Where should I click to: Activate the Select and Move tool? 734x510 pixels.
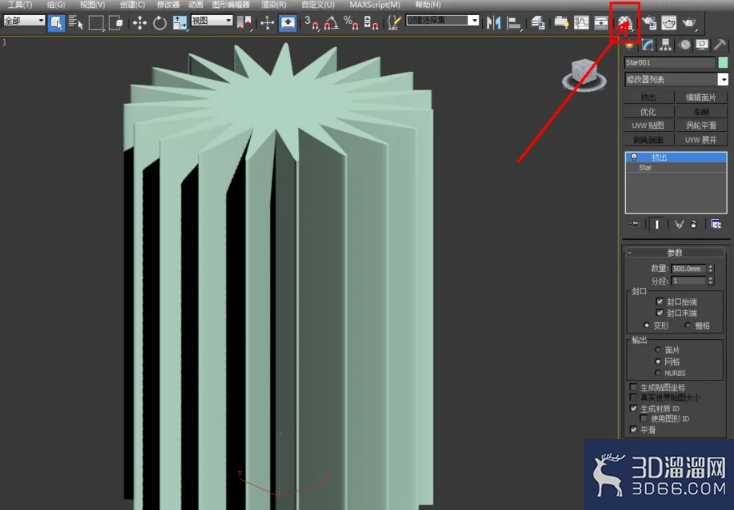tap(139, 22)
